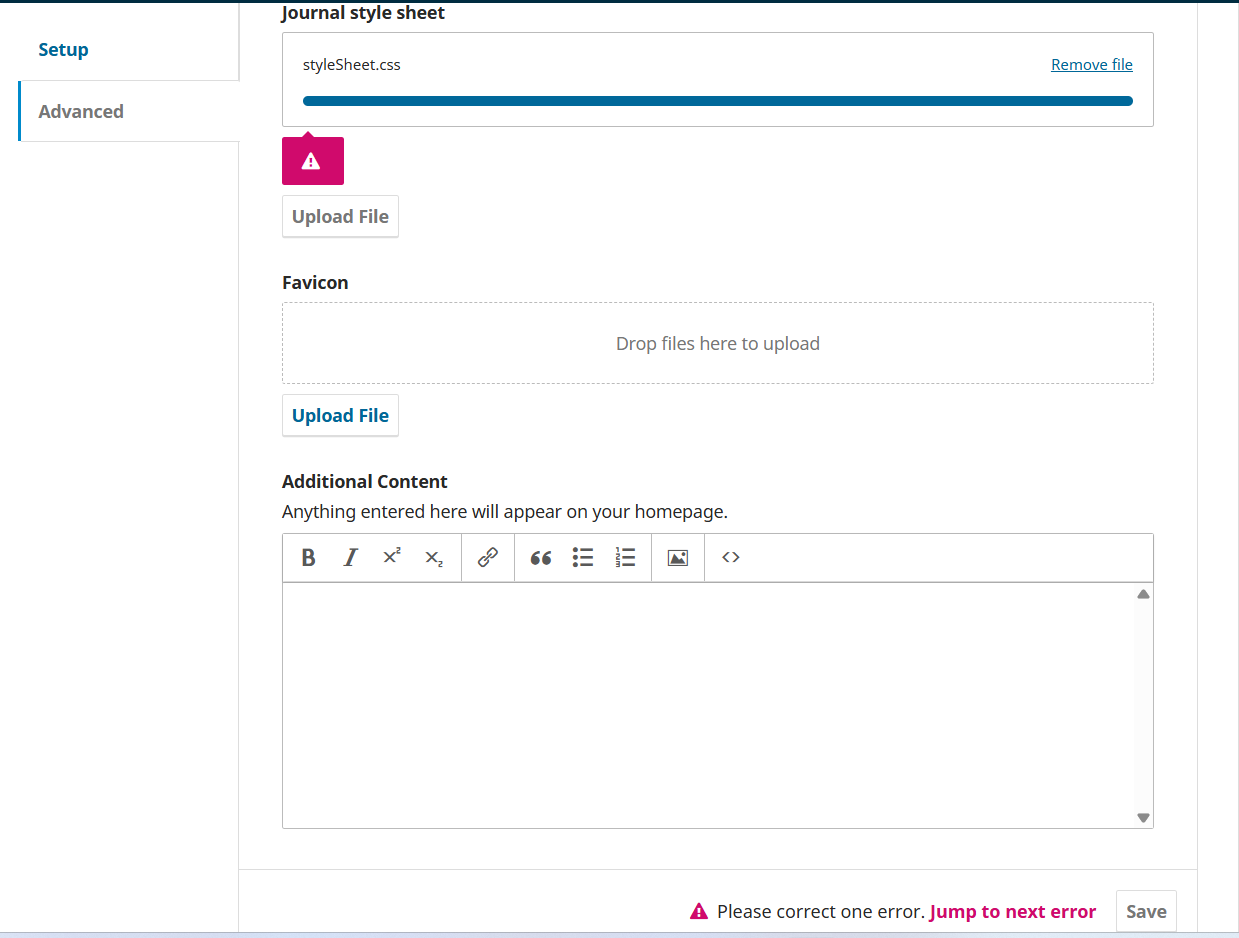Click Upload File under Journal style sheet
The width and height of the screenshot is (1239, 938).
[340, 217]
